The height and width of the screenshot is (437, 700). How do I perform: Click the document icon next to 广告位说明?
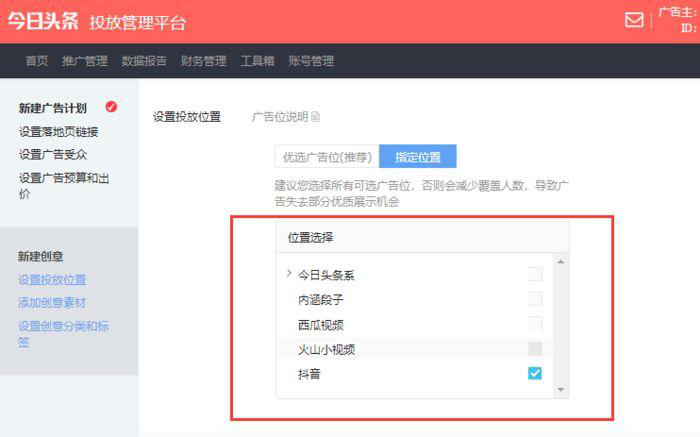(x=316, y=117)
